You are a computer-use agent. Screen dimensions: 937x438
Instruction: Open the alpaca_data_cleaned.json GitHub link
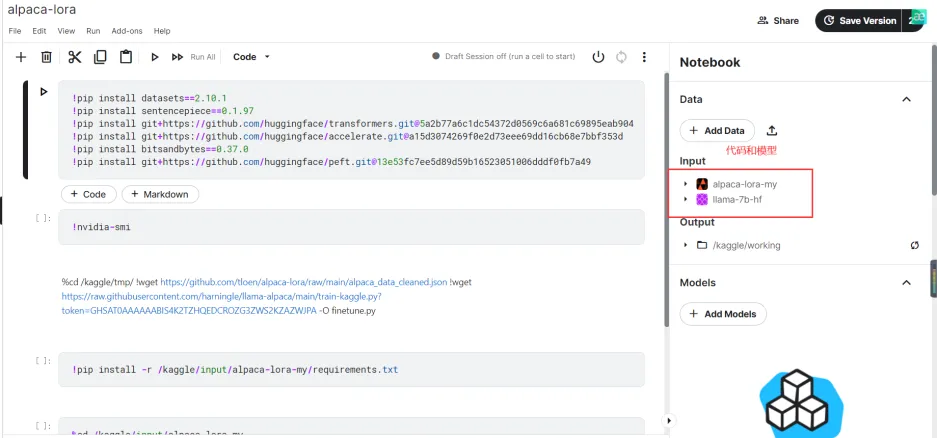[x=304, y=282]
